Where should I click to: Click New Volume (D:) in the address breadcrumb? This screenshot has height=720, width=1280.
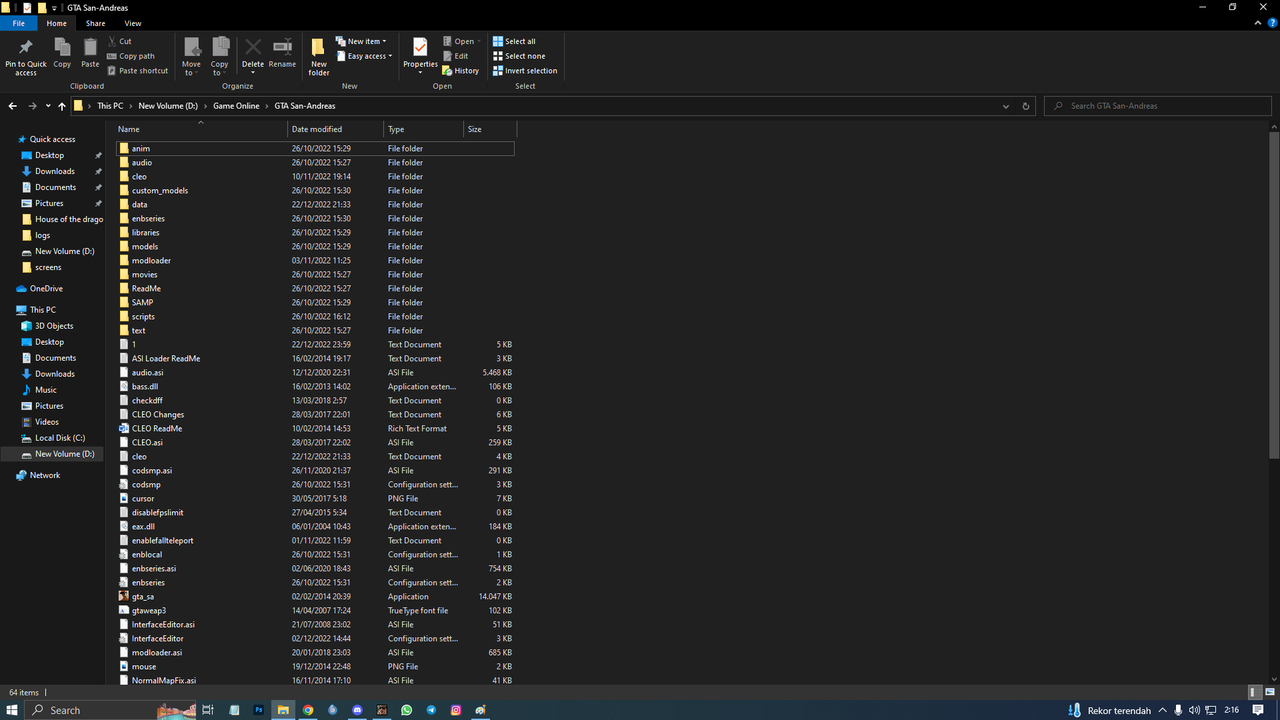click(168, 106)
